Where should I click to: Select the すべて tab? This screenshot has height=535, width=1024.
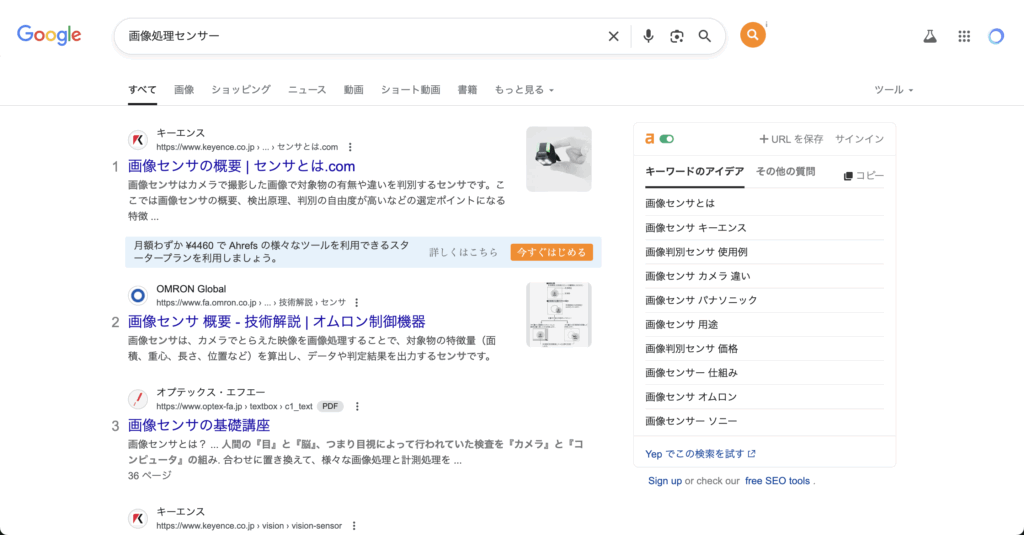pos(142,89)
